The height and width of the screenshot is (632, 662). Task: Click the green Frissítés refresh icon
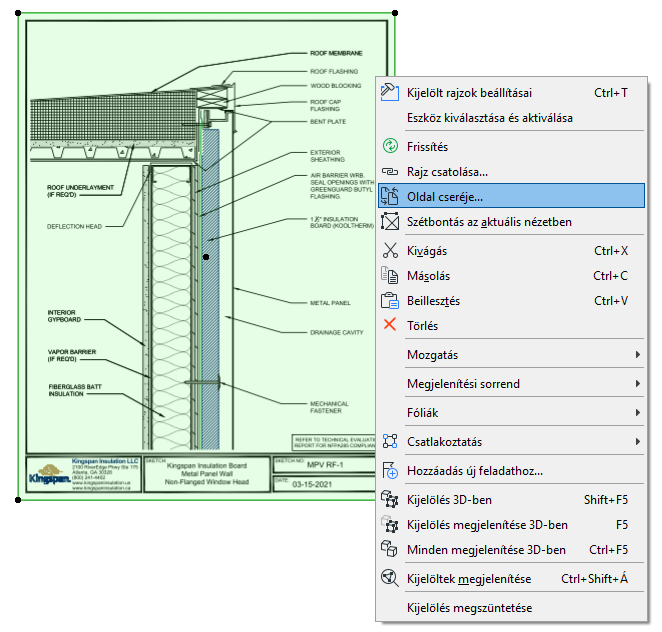tap(390, 147)
